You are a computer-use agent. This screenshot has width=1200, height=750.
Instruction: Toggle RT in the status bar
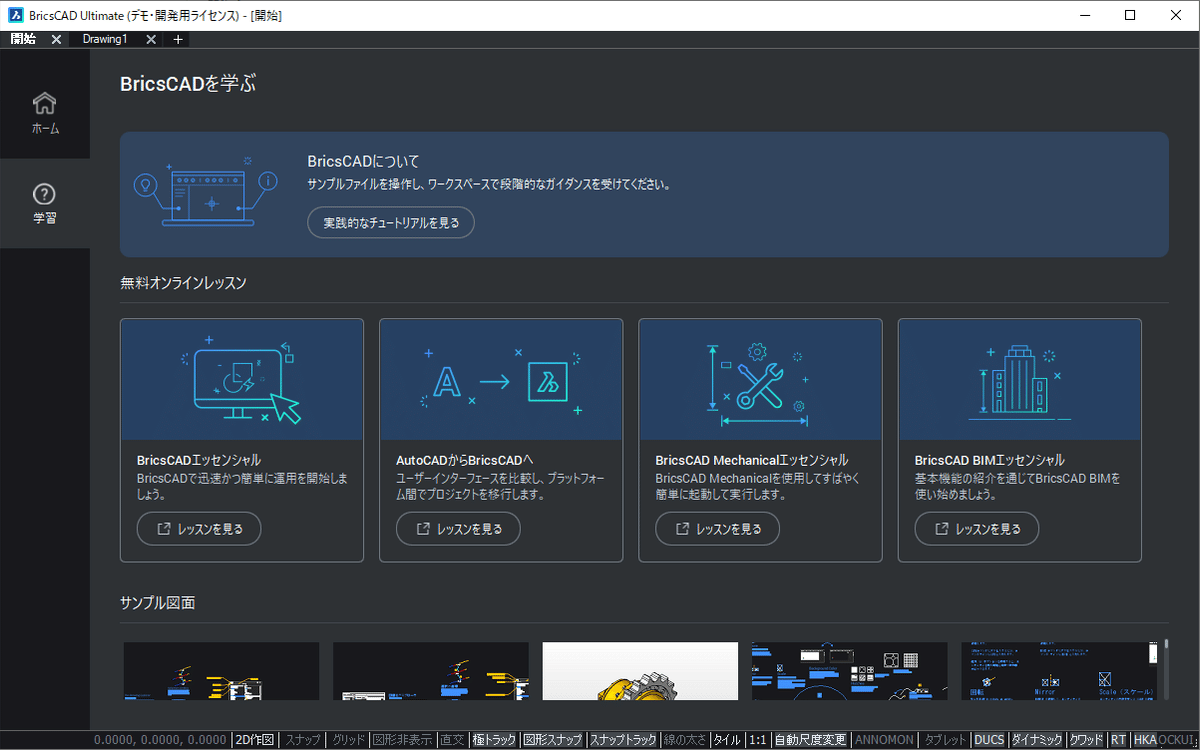1118,740
